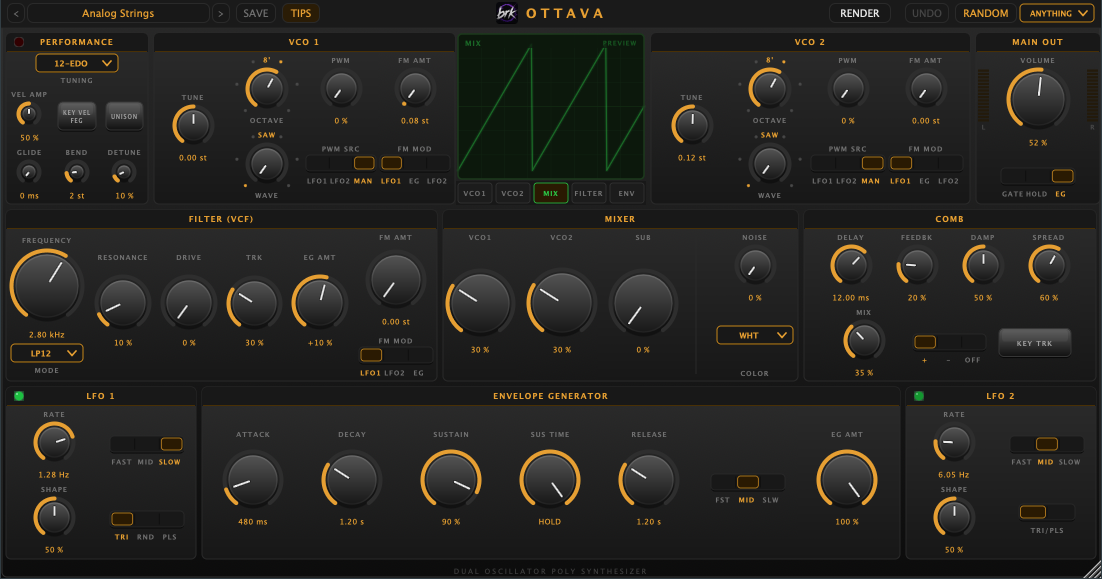This screenshot has width=1102, height=579.
Task: Open the LP12 filter mode dropdown
Action: click(47, 353)
